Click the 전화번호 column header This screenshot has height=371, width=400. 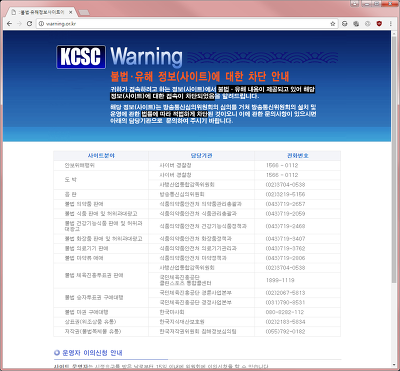click(298, 156)
